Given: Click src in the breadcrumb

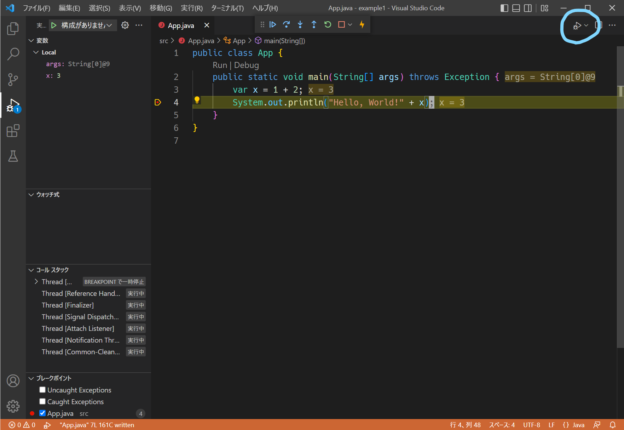Looking at the screenshot, I should click(164, 41).
